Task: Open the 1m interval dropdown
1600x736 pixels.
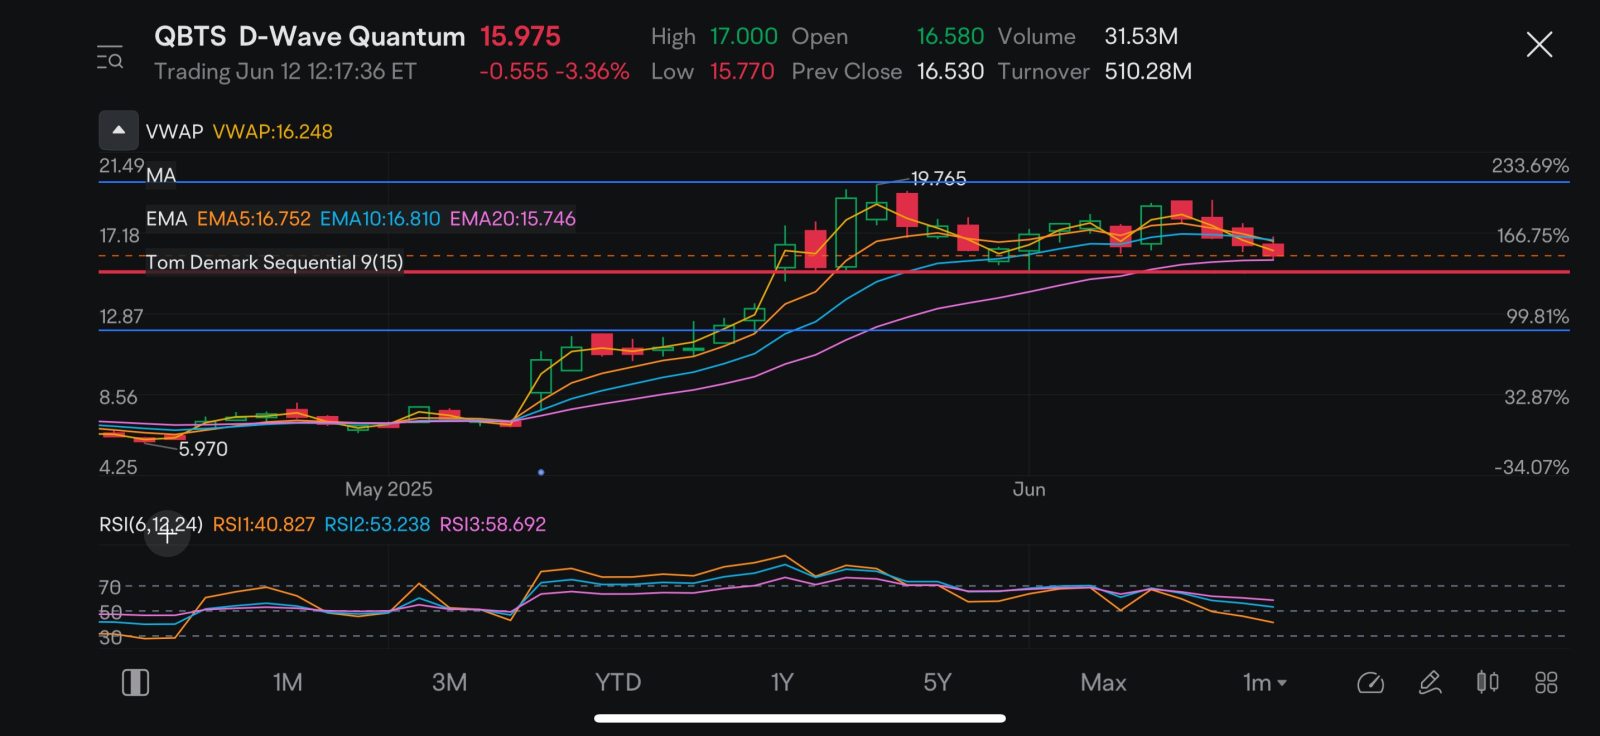Action: (1264, 683)
